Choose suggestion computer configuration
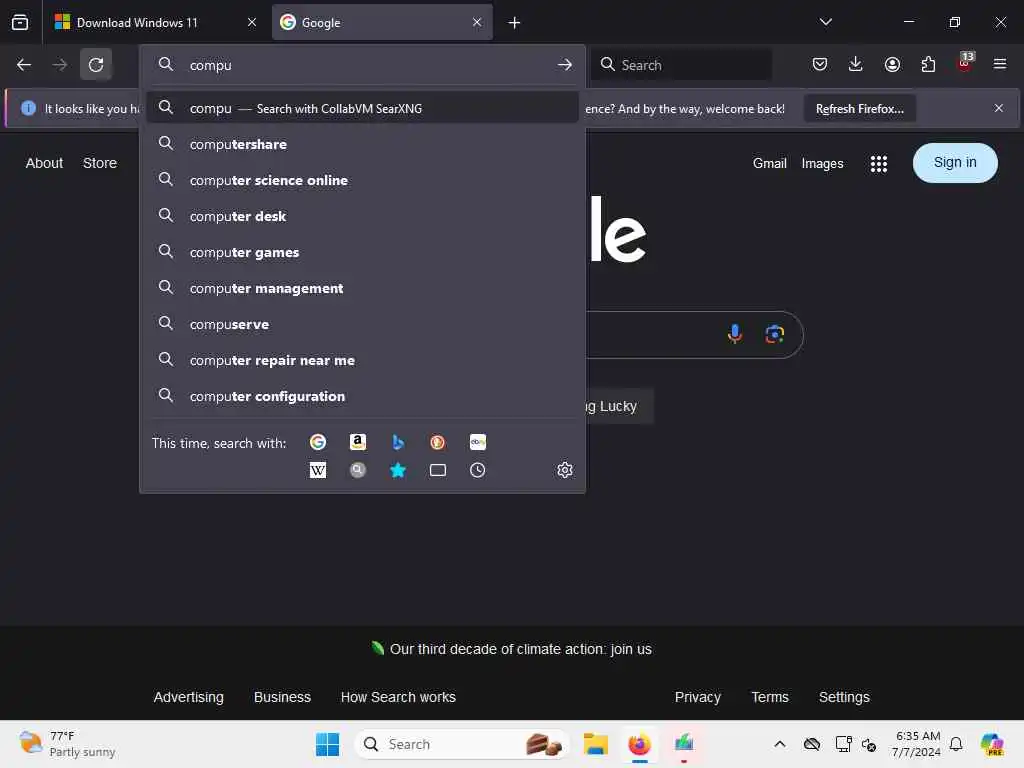1024x768 pixels. 362,396
